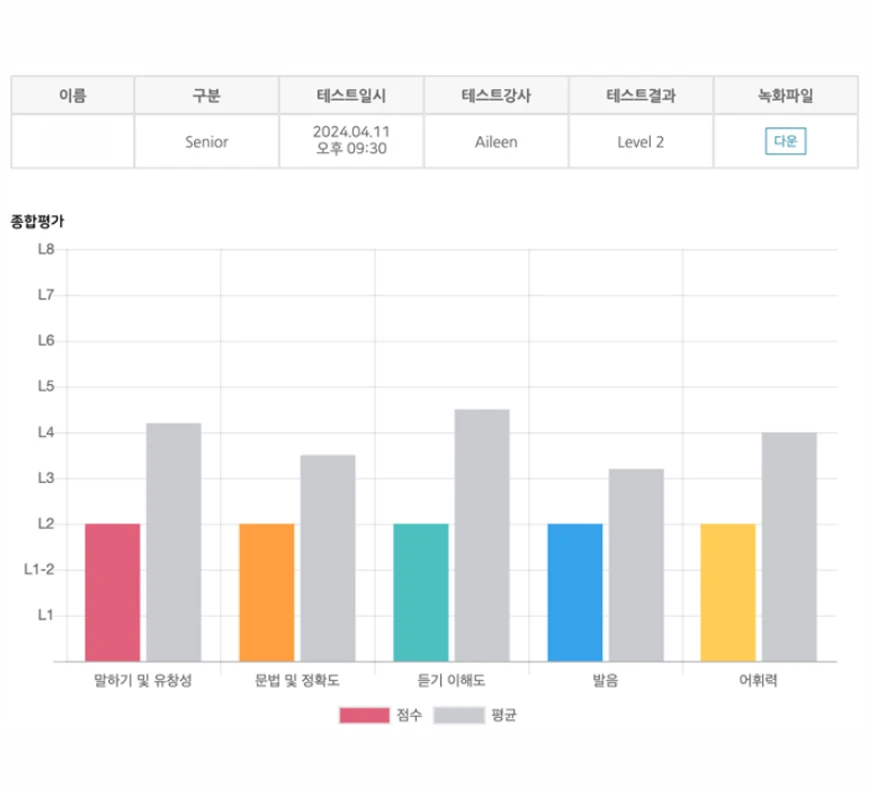Select the Senior cell
This screenshot has width=869, height=792.
(206, 142)
